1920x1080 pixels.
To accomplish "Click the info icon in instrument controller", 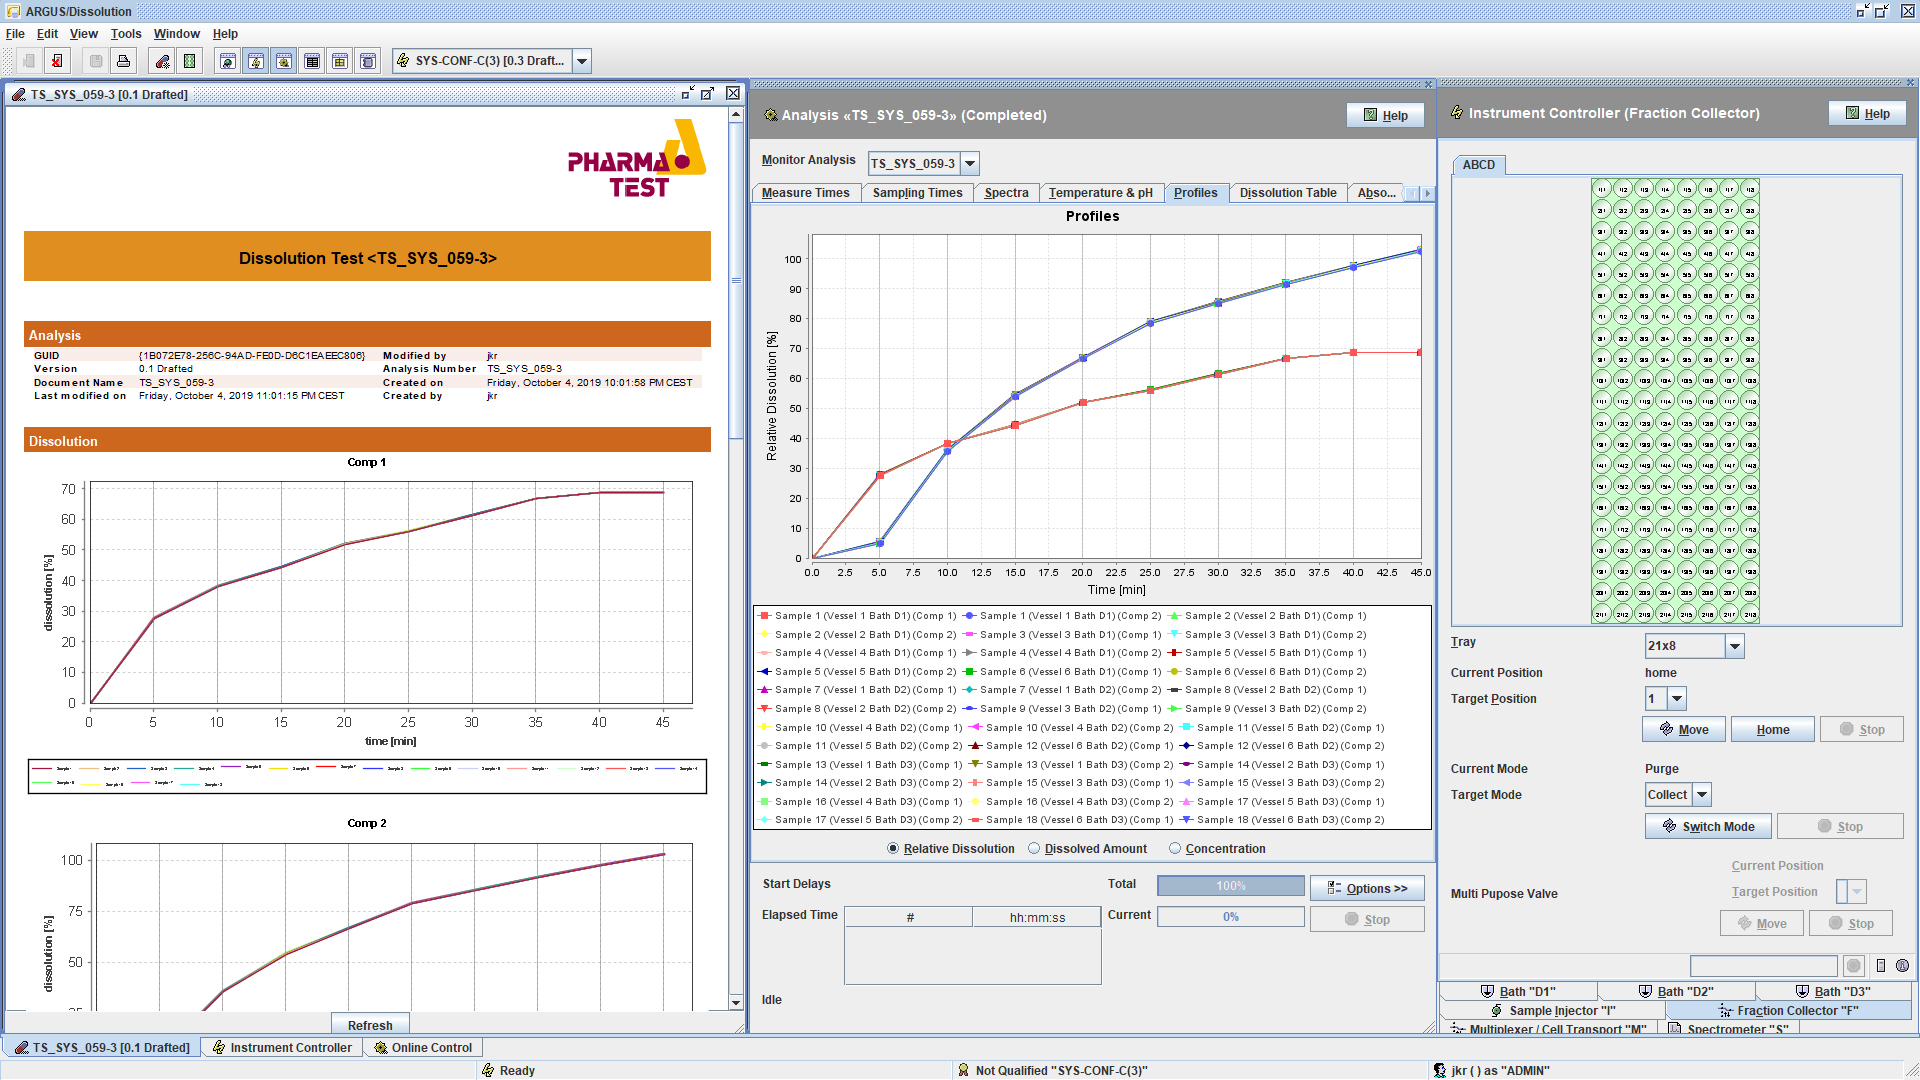I will [x=1902, y=966].
